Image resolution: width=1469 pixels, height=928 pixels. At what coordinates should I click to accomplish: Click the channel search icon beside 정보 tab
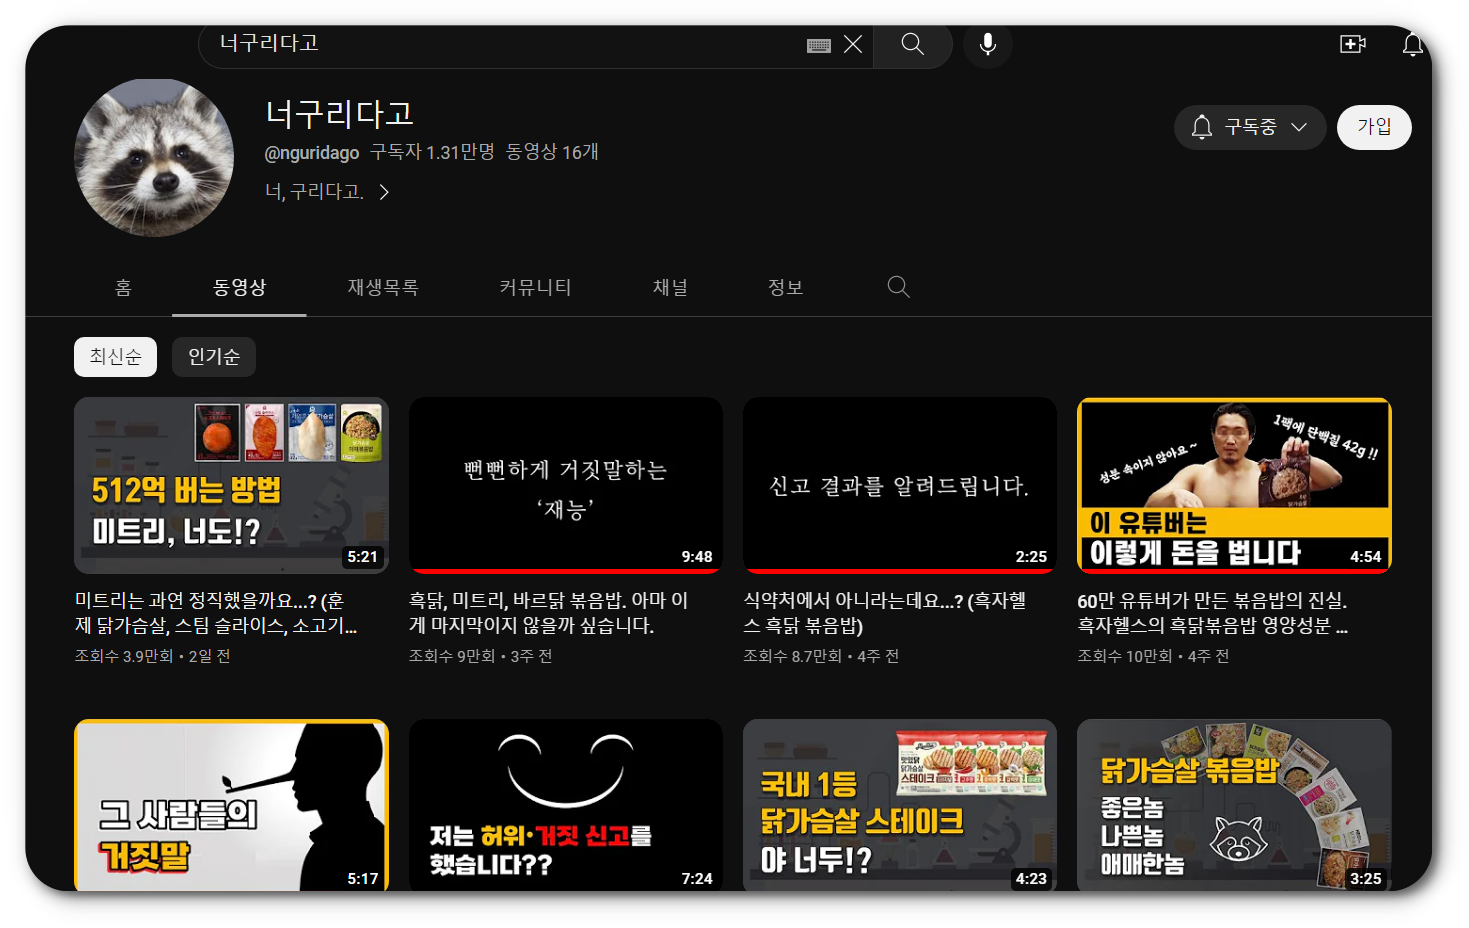[897, 287]
